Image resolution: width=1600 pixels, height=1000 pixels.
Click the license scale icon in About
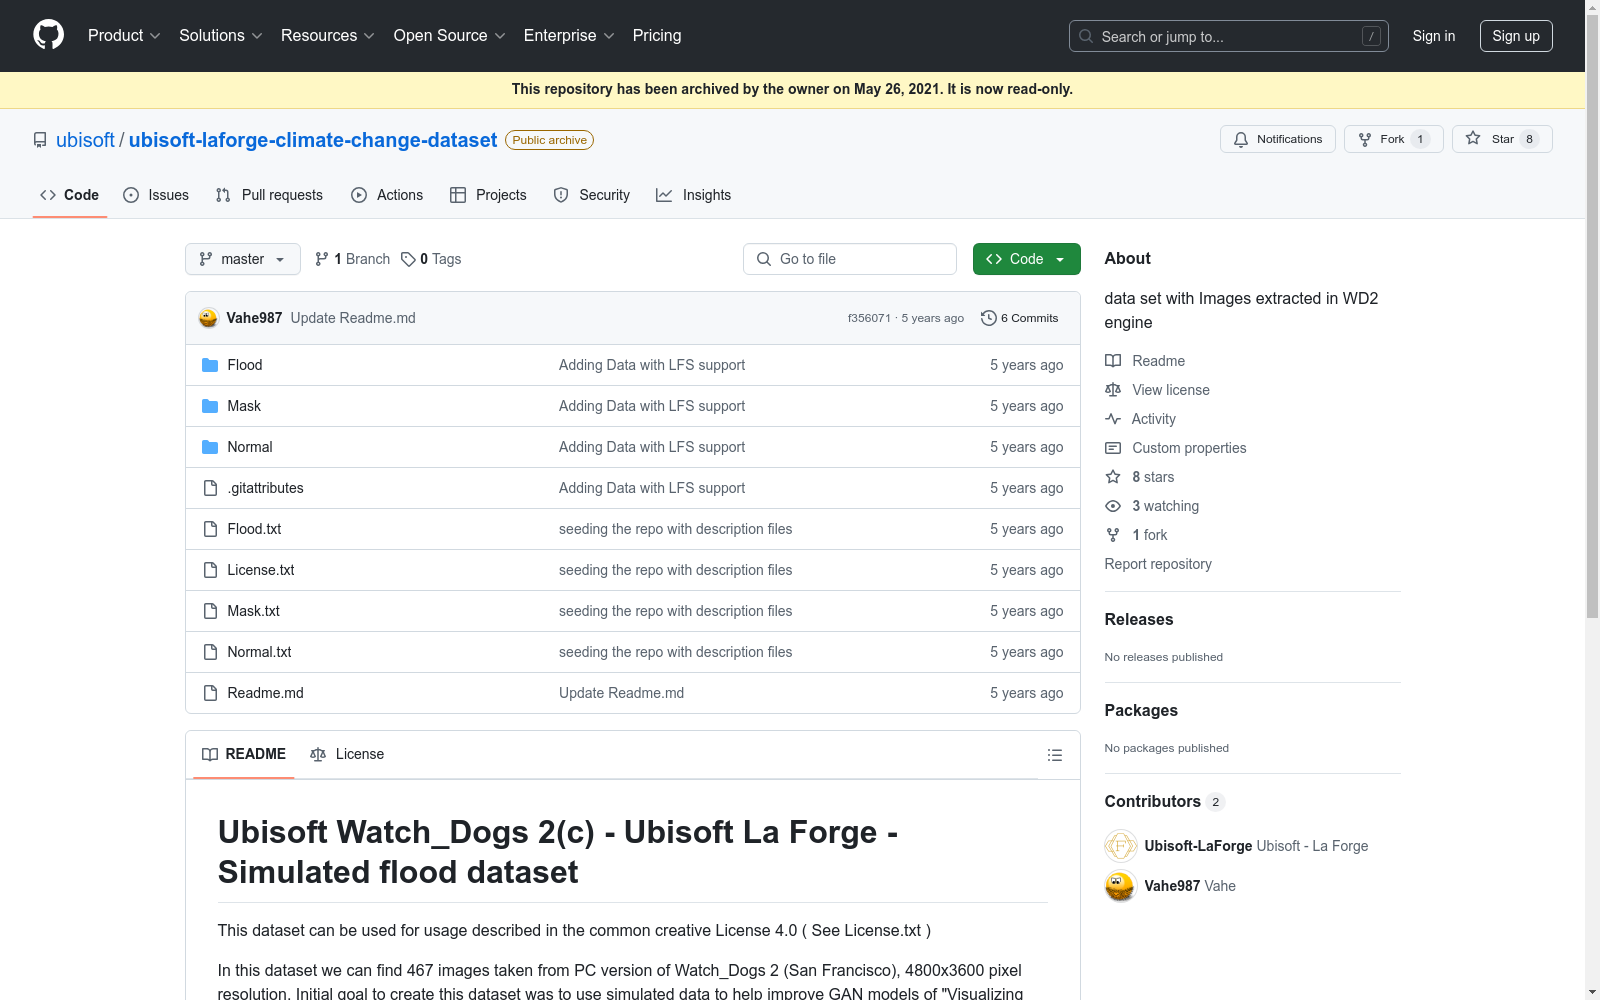(x=1113, y=390)
